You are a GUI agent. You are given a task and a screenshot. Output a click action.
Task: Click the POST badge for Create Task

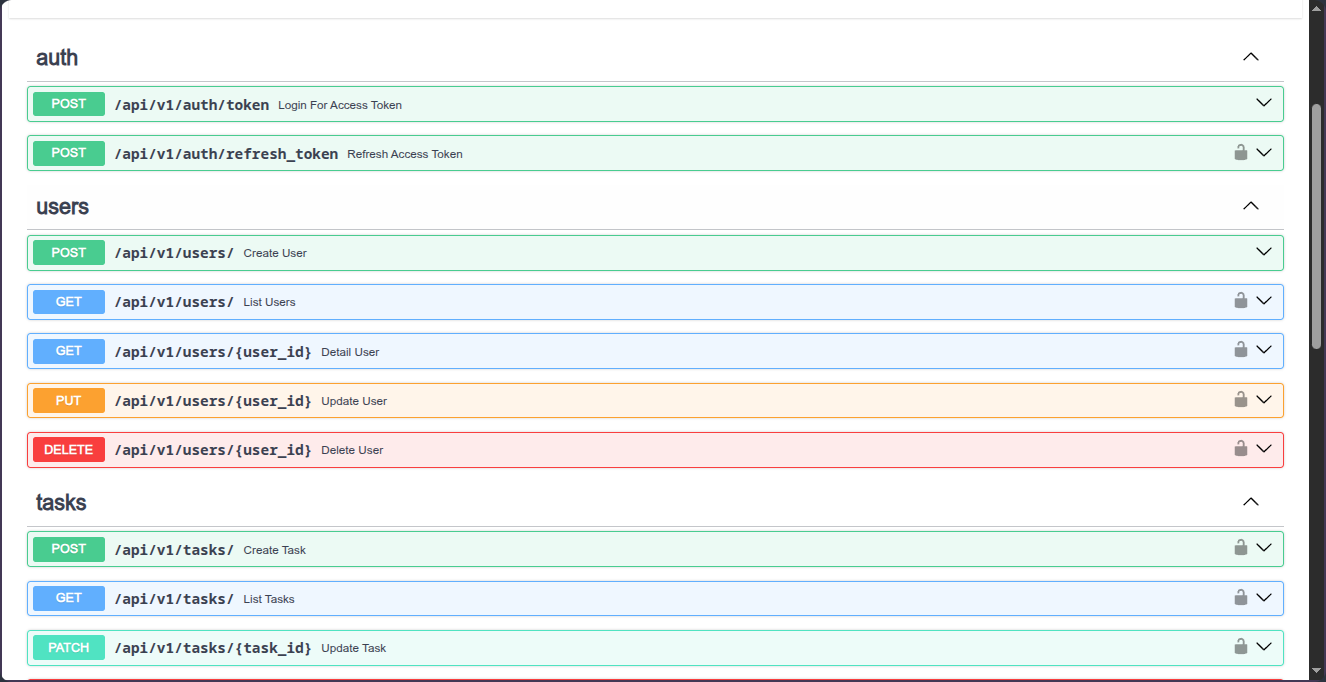click(69, 549)
